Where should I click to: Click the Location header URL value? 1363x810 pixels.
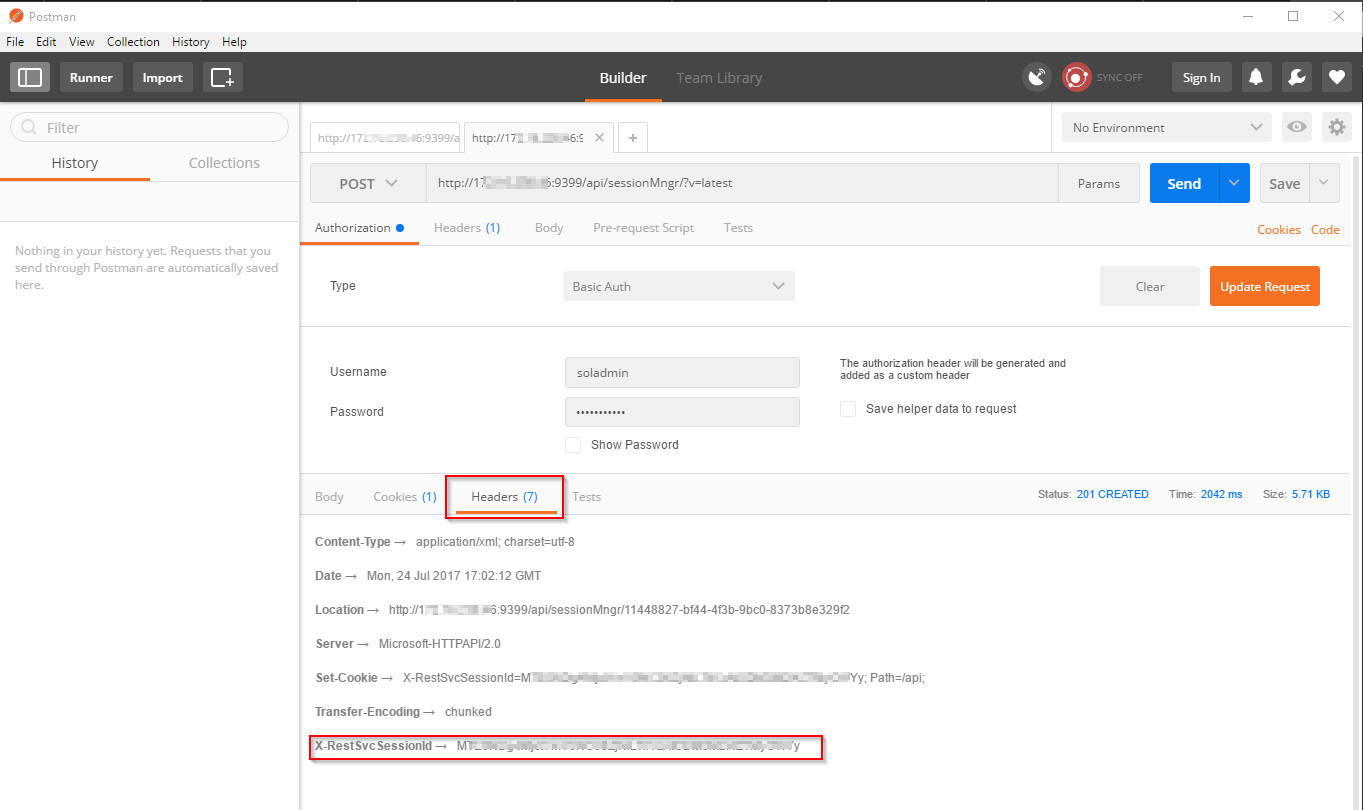[619, 609]
